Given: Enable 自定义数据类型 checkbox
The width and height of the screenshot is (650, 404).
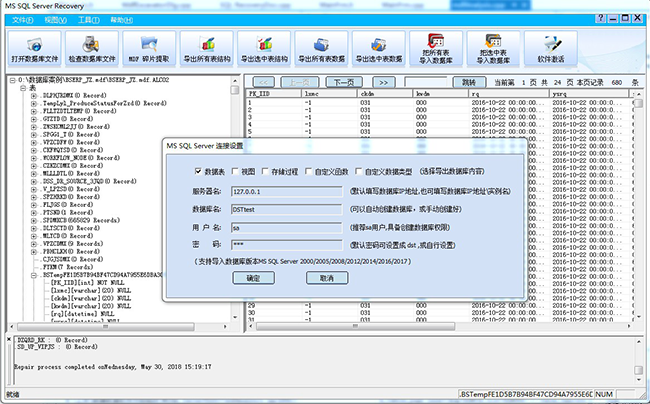Looking at the screenshot, I should click(359, 171).
